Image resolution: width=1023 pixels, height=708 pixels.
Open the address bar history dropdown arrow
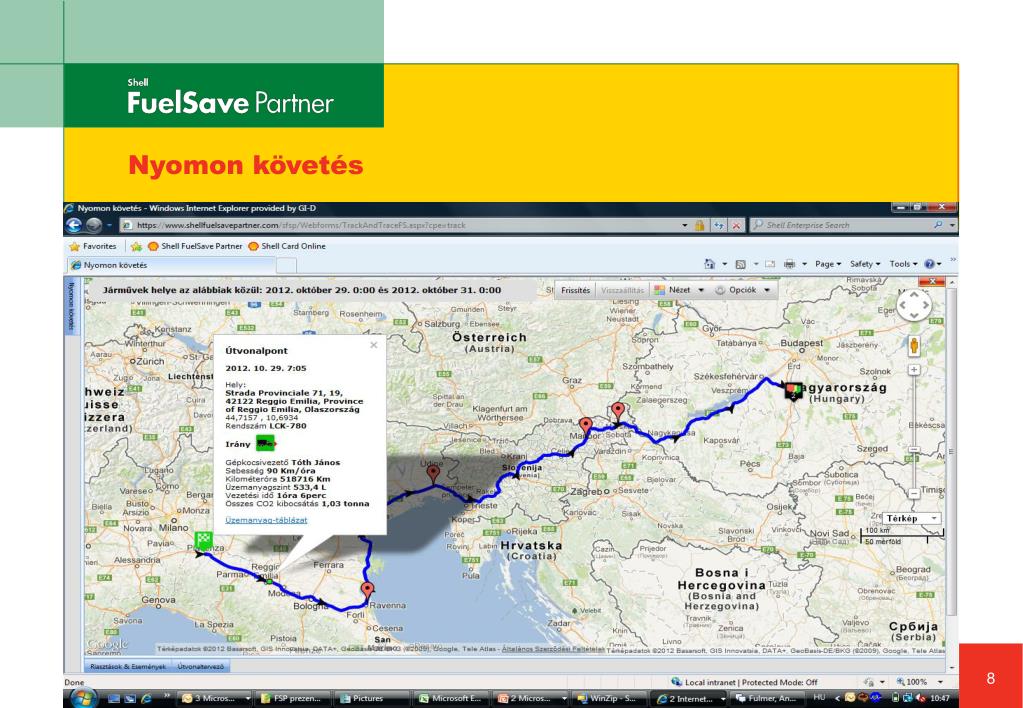(x=684, y=225)
